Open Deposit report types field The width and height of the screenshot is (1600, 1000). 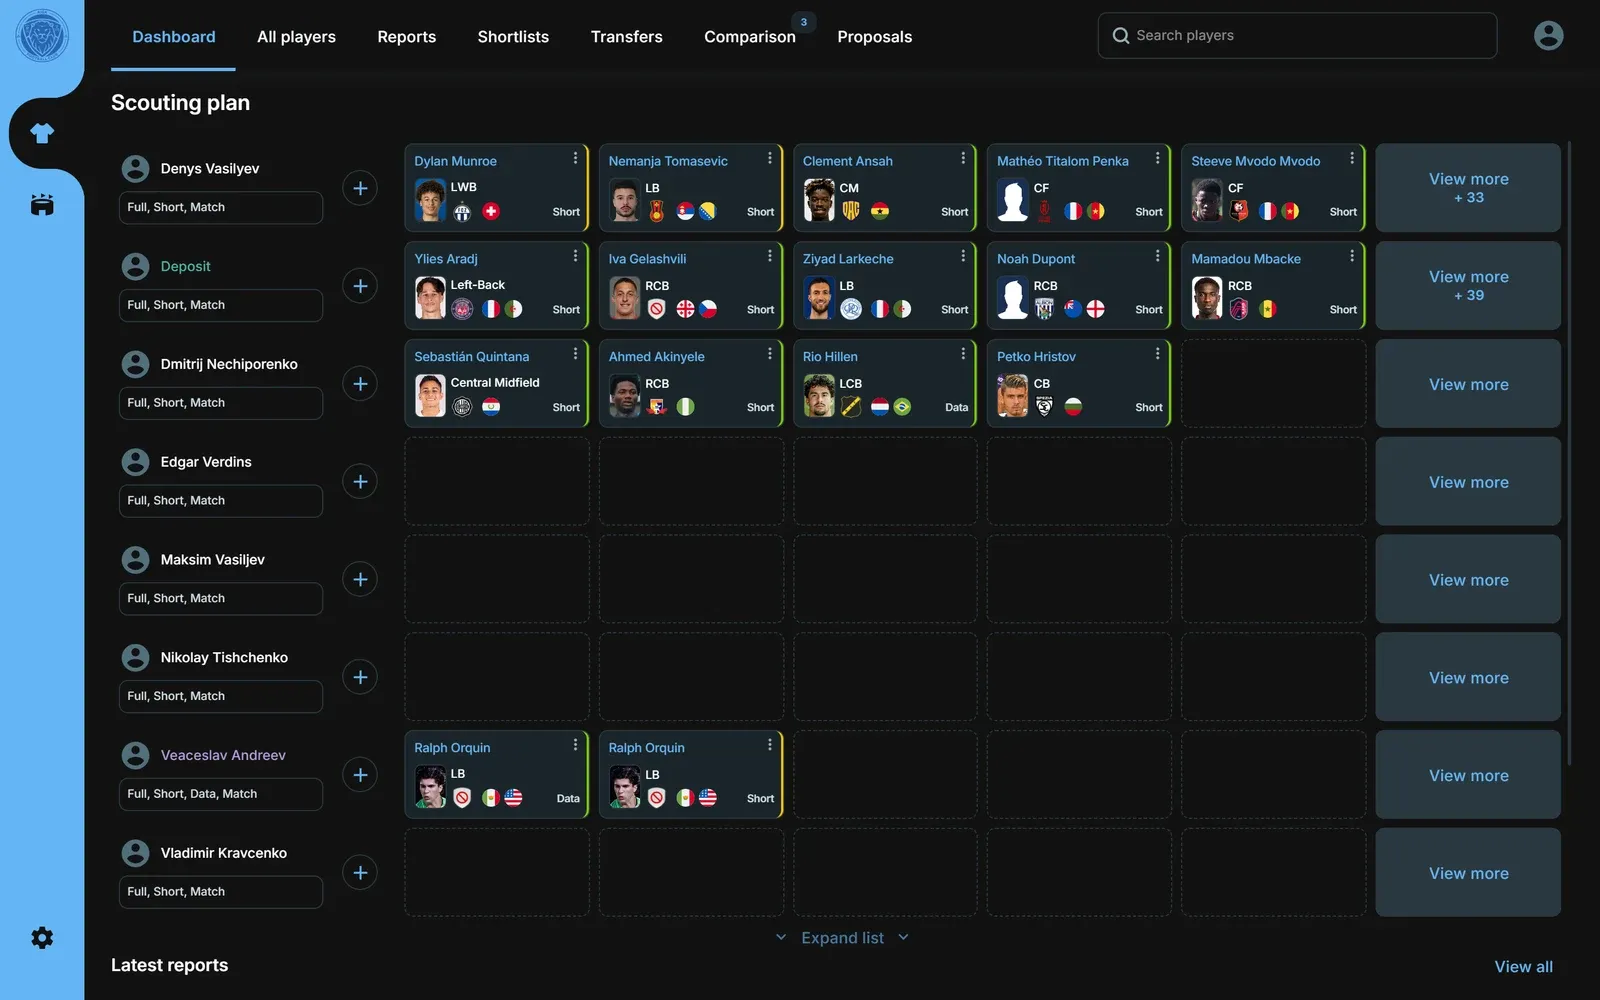221,305
